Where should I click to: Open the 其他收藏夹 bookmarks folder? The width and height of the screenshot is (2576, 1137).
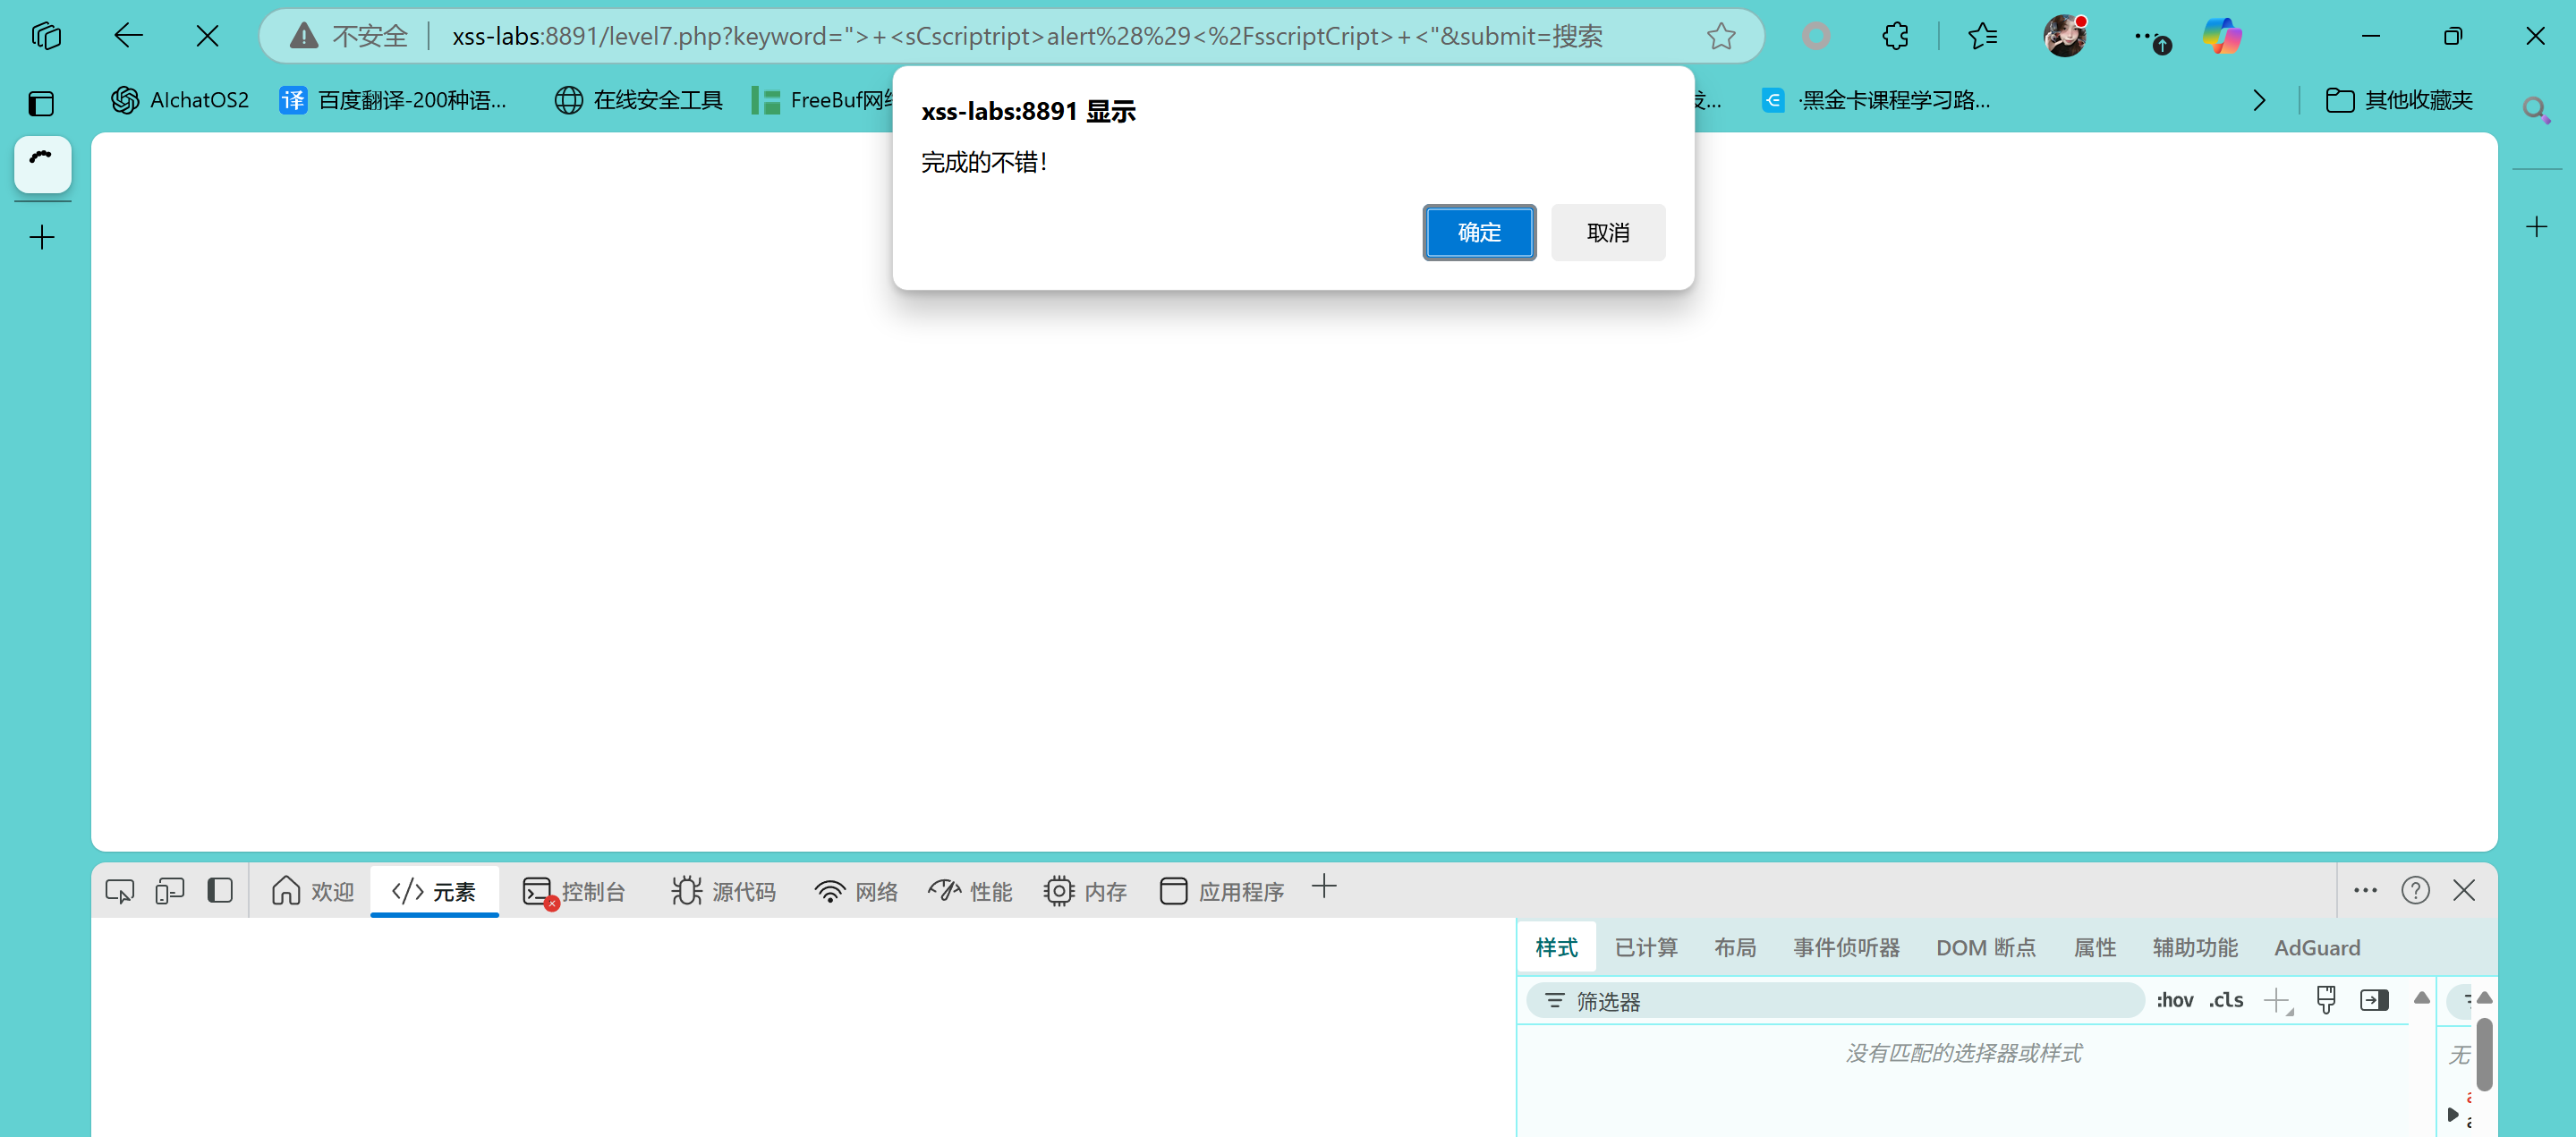pyautogui.click(x=2399, y=100)
